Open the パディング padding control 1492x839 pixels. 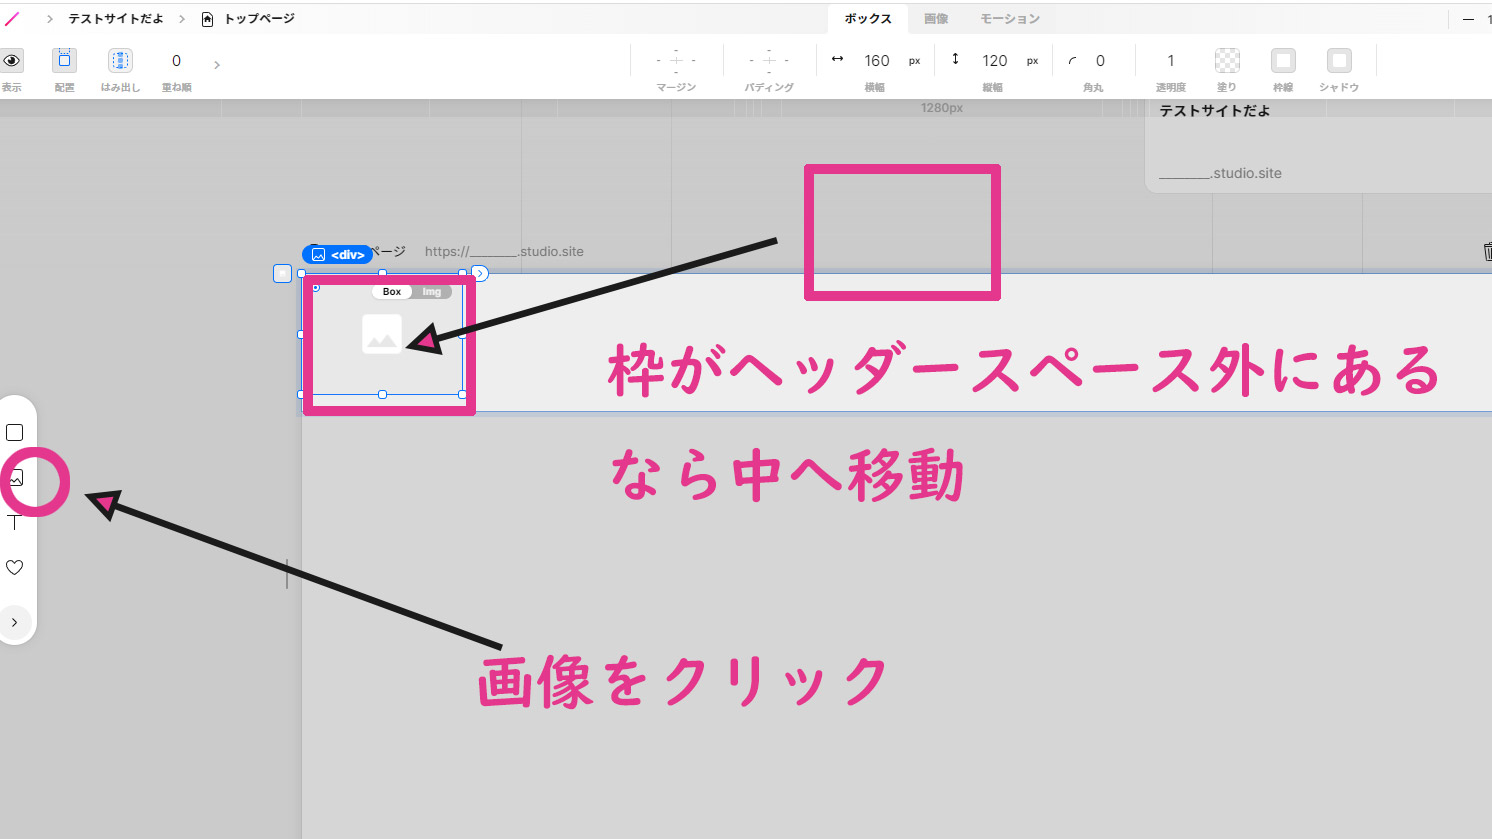[769, 61]
